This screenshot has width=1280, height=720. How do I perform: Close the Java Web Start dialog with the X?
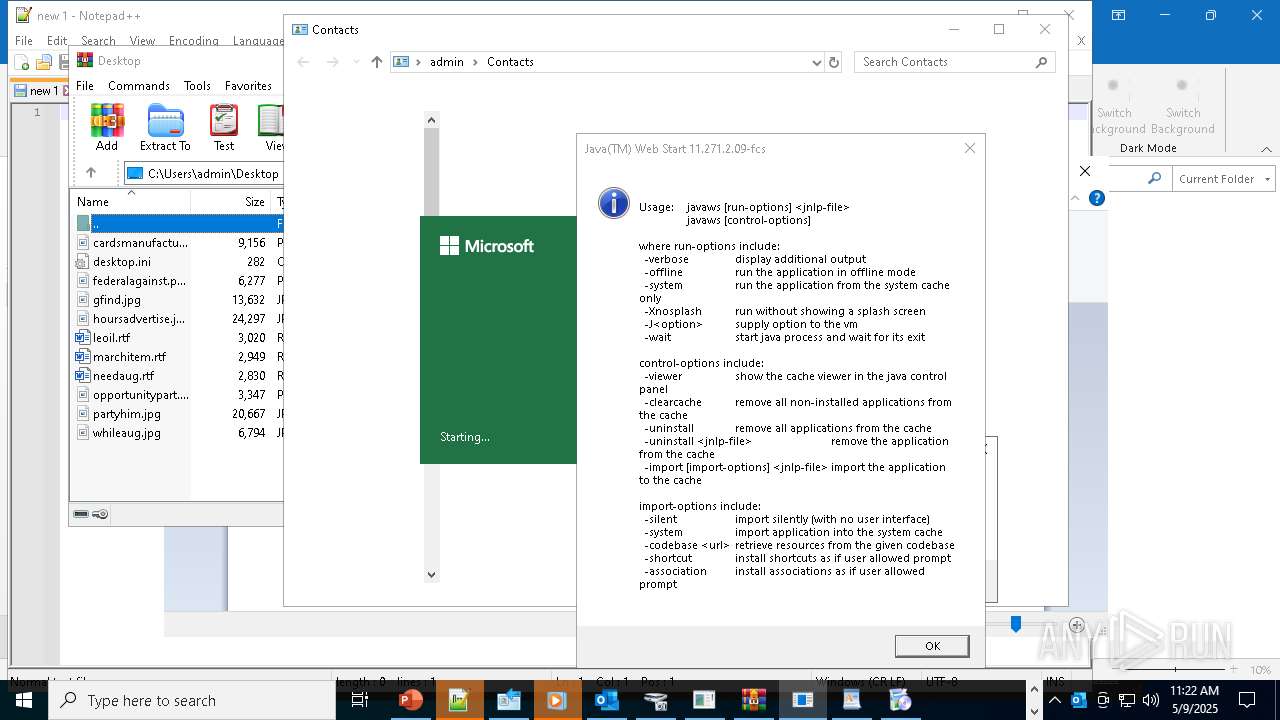(x=969, y=148)
